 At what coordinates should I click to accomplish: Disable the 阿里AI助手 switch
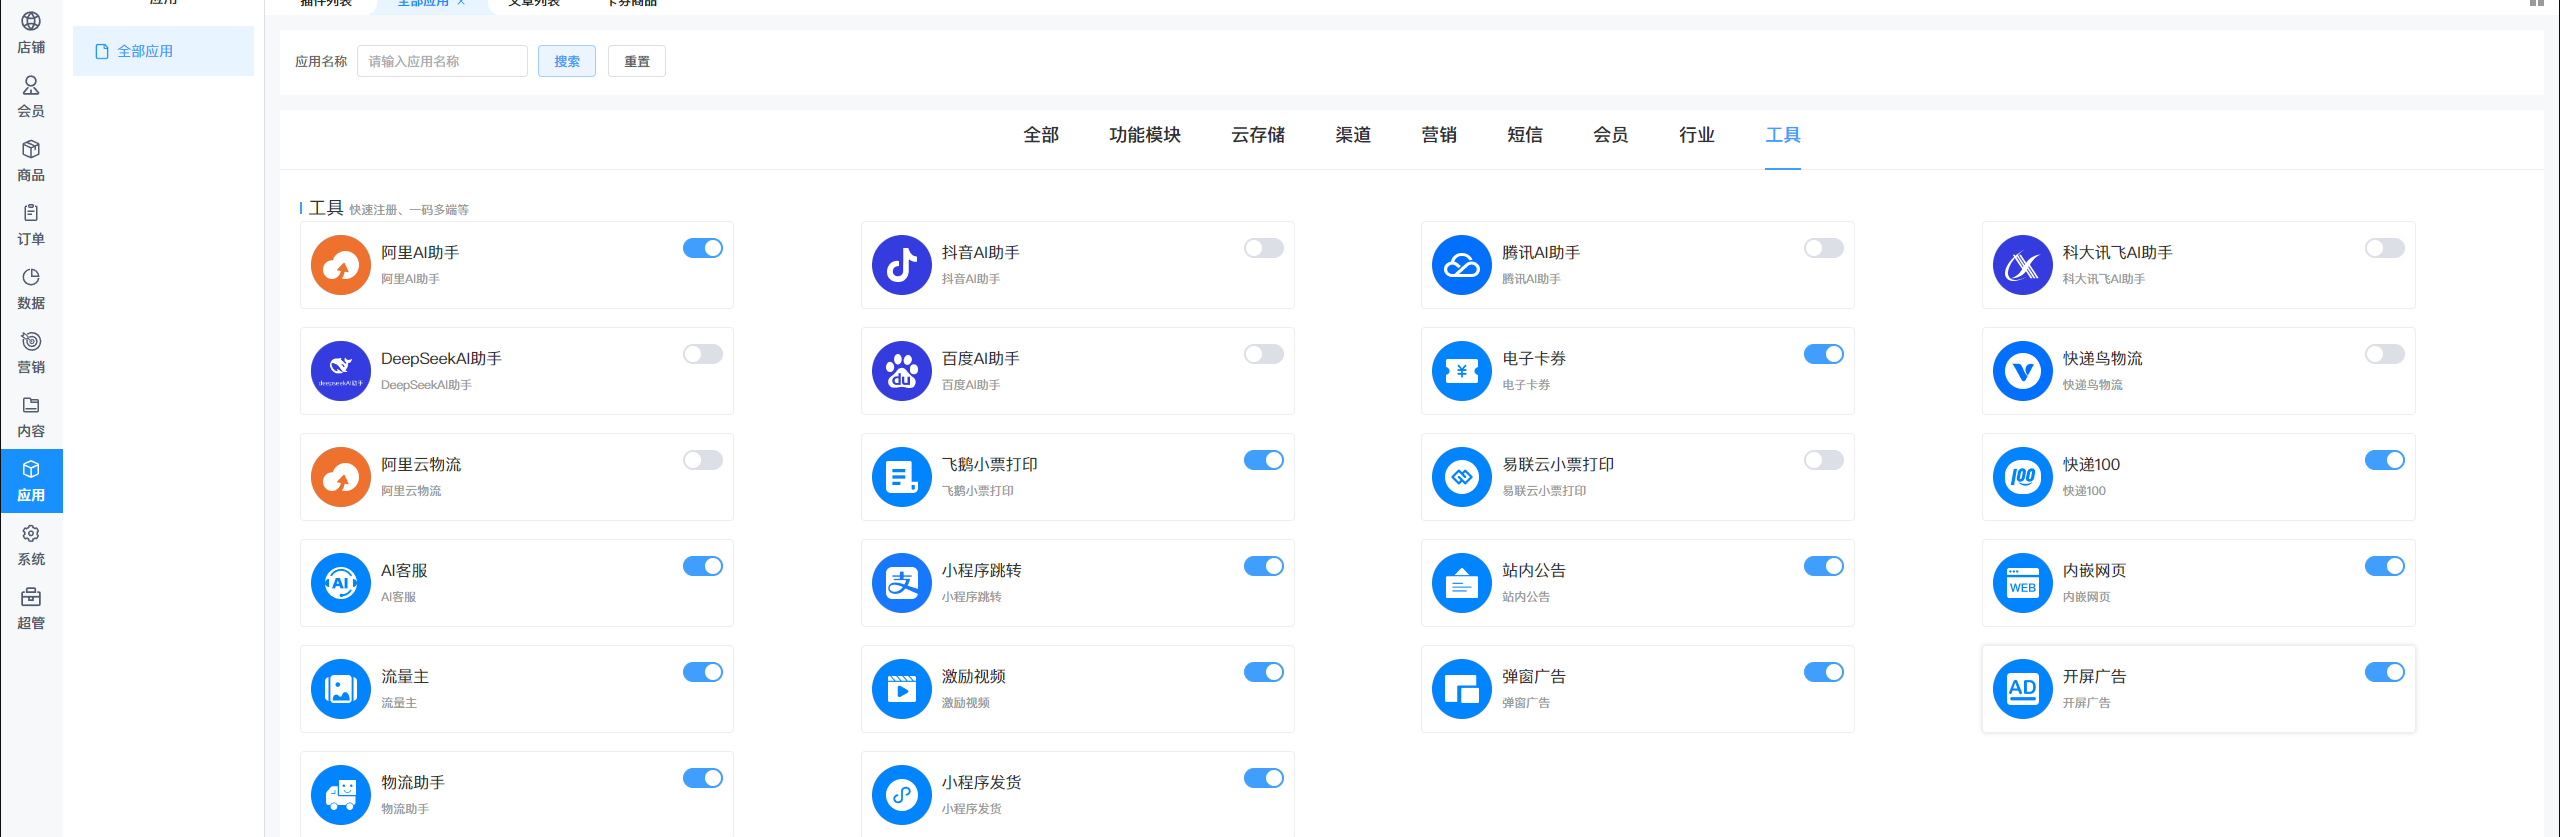(703, 248)
